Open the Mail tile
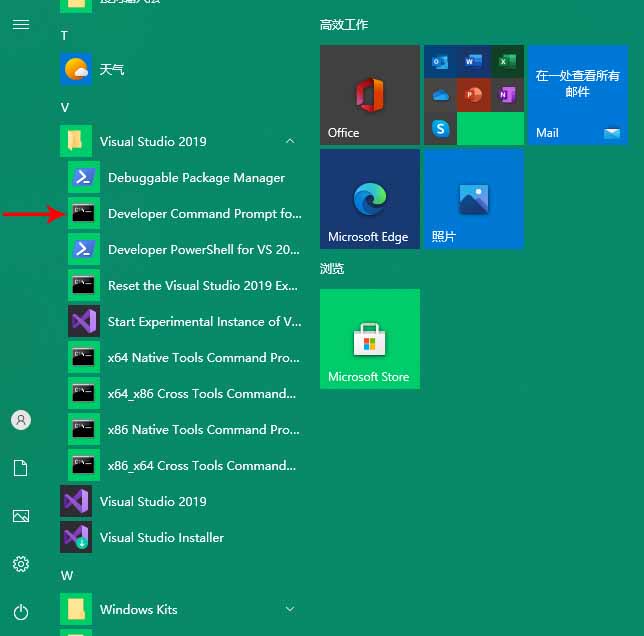644x636 pixels. pyautogui.click(x=578, y=95)
